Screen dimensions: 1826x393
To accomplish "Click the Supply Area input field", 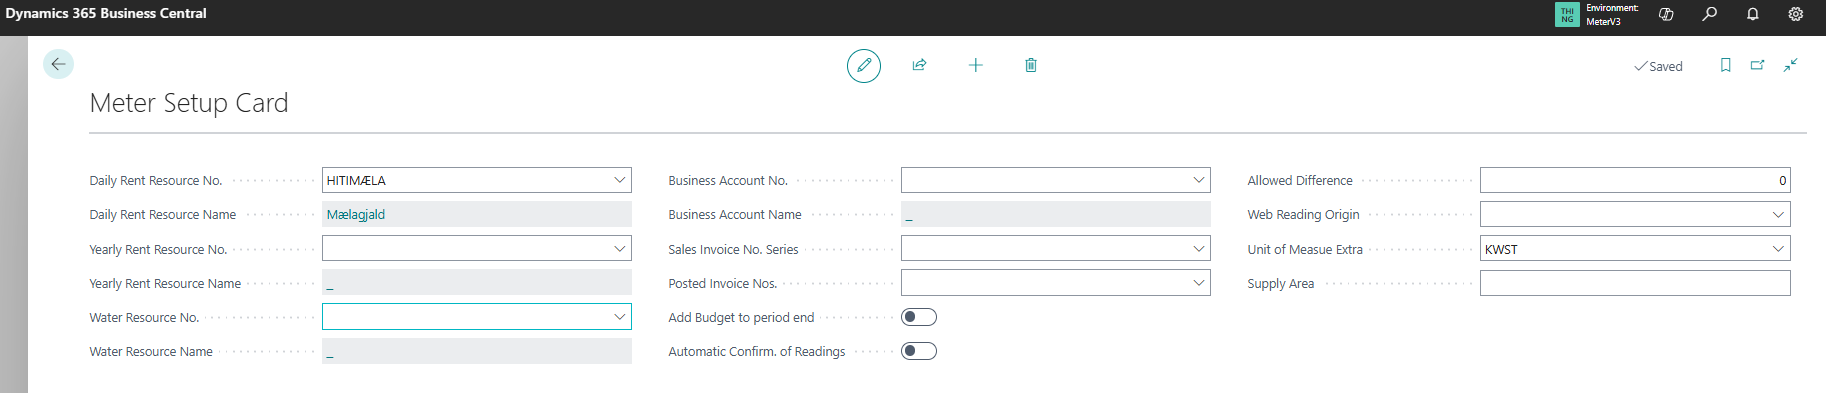I will point(1635,283).
